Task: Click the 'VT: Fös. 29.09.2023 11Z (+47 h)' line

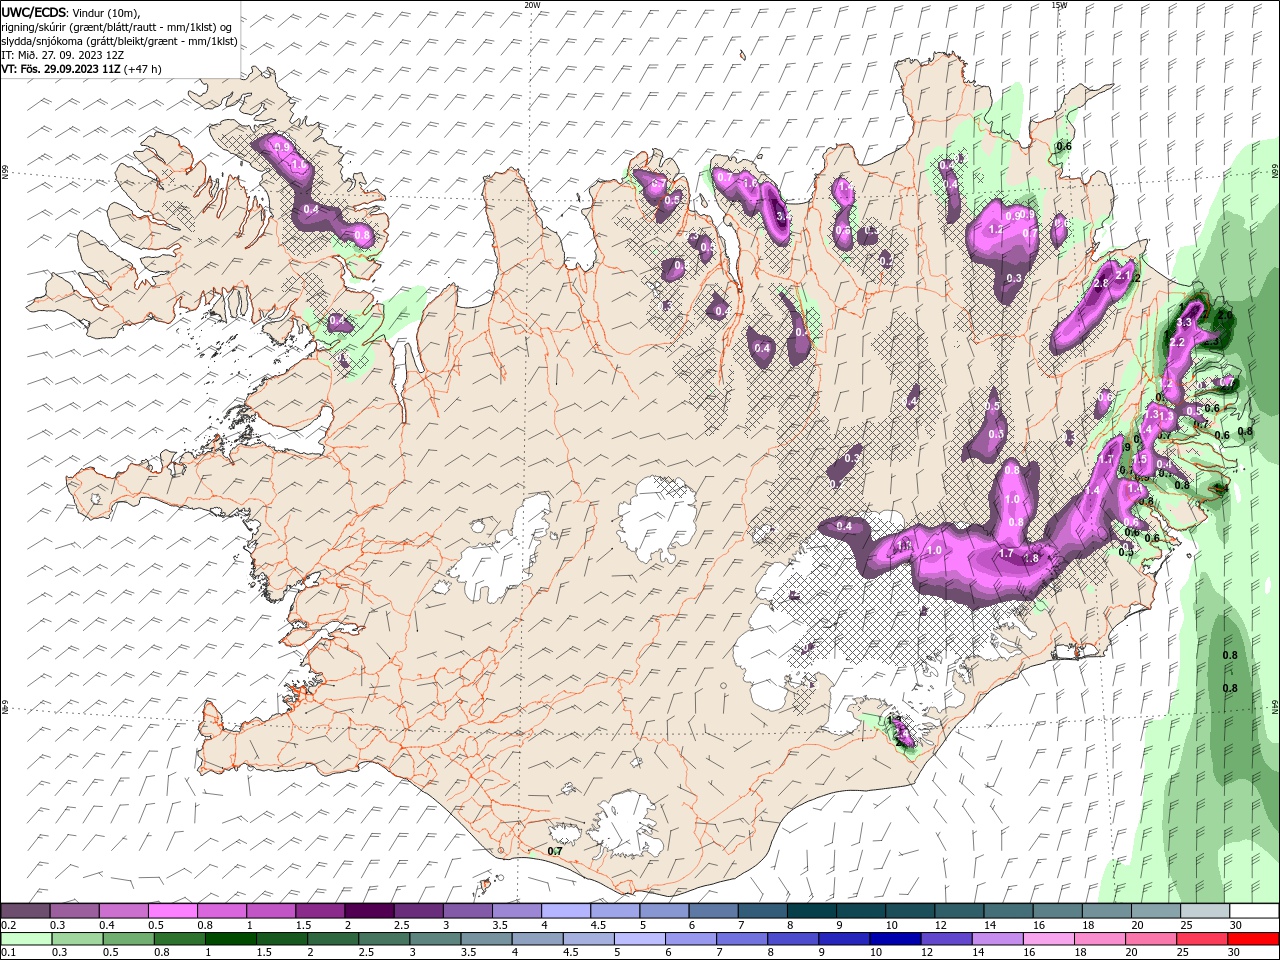Action: (81, 69)
